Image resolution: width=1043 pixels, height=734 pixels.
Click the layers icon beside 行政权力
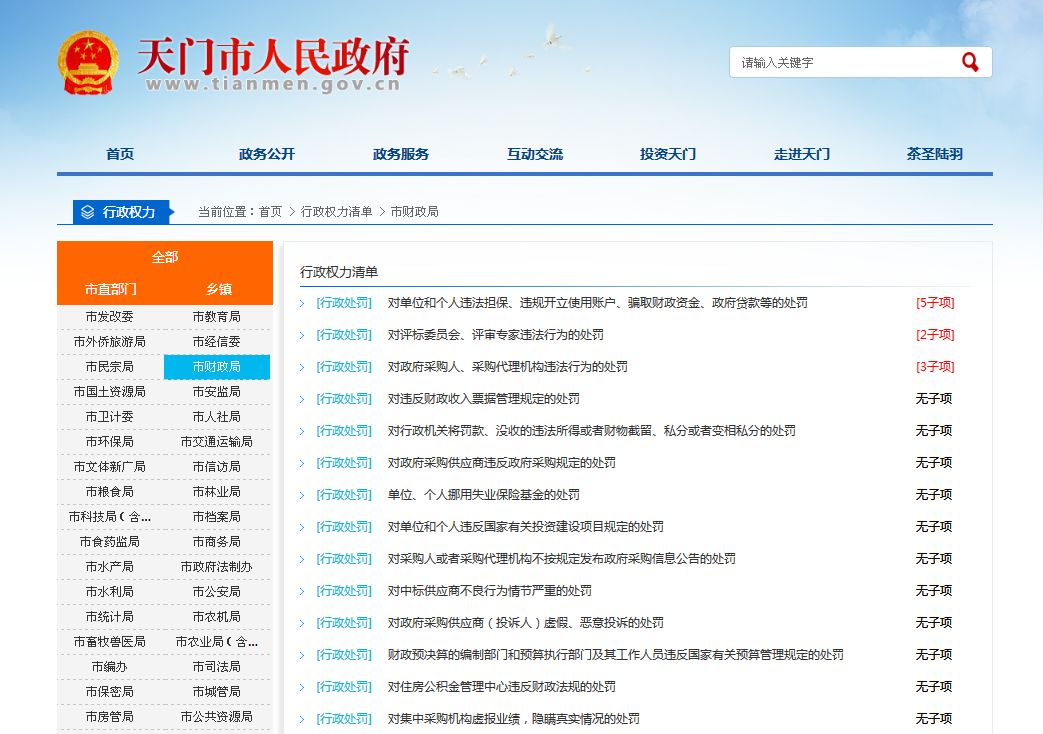(x=88, y=212)
